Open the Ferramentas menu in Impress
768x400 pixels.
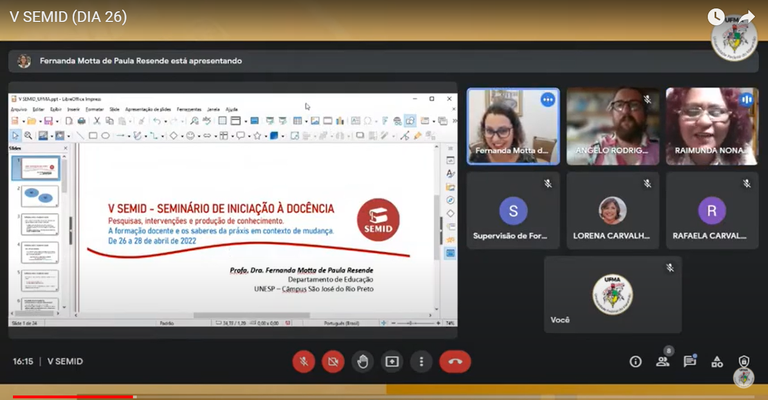pyautogui.click(x=189, y=109)
